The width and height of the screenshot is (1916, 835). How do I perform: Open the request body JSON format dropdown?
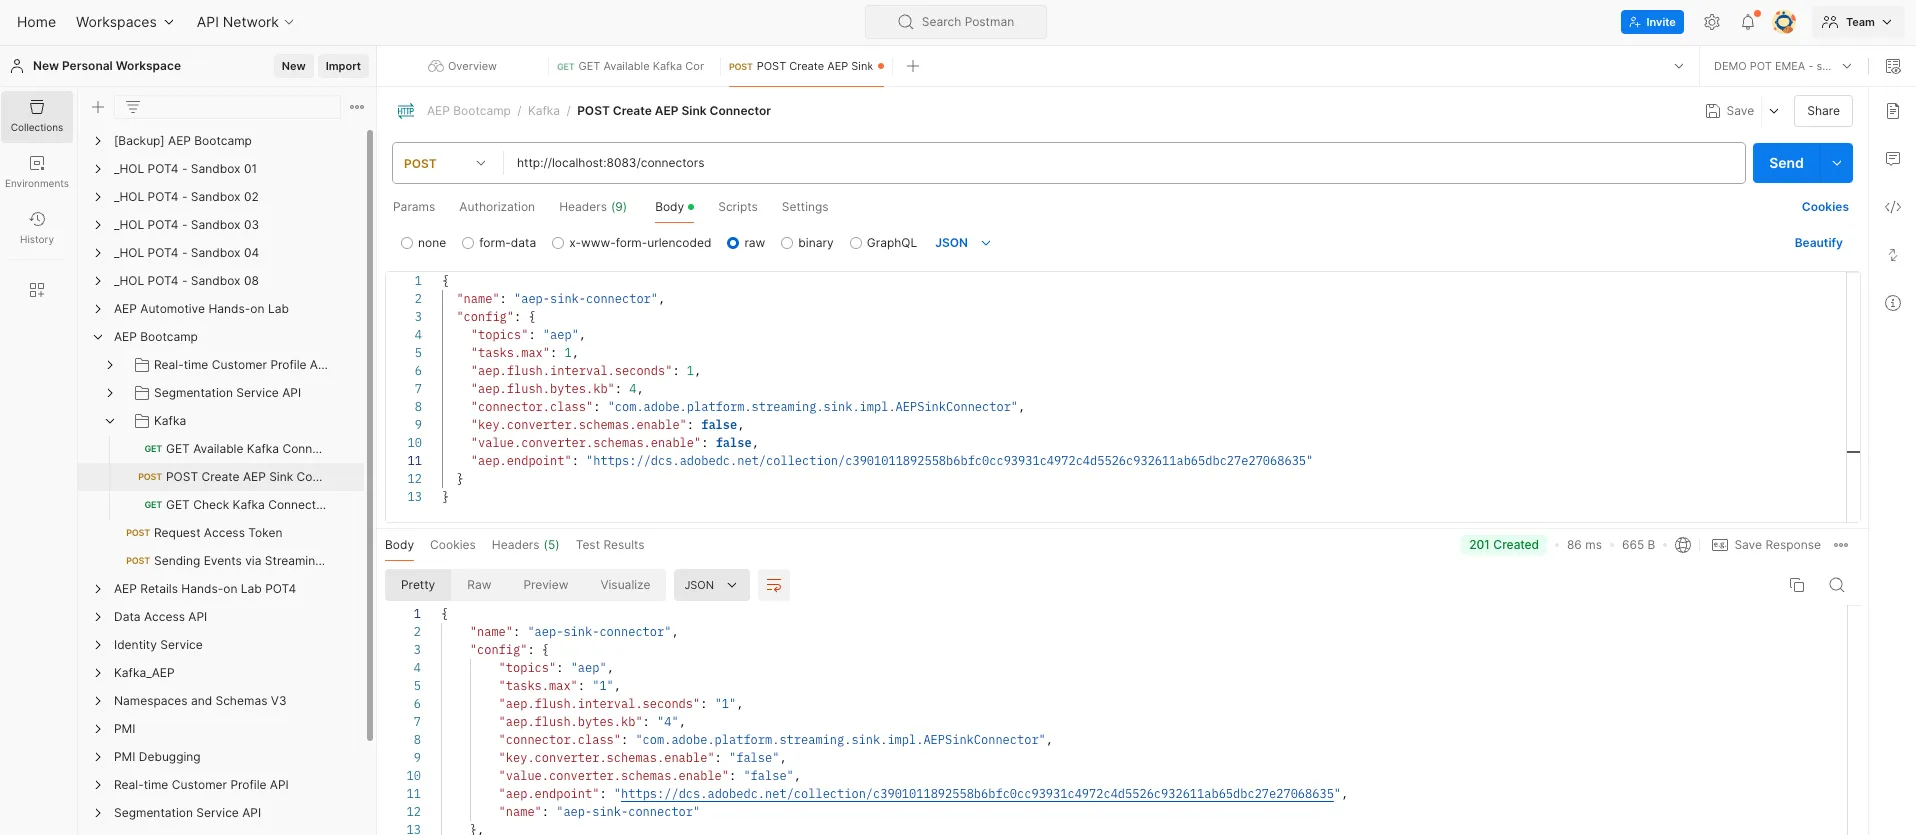point(963,243)
